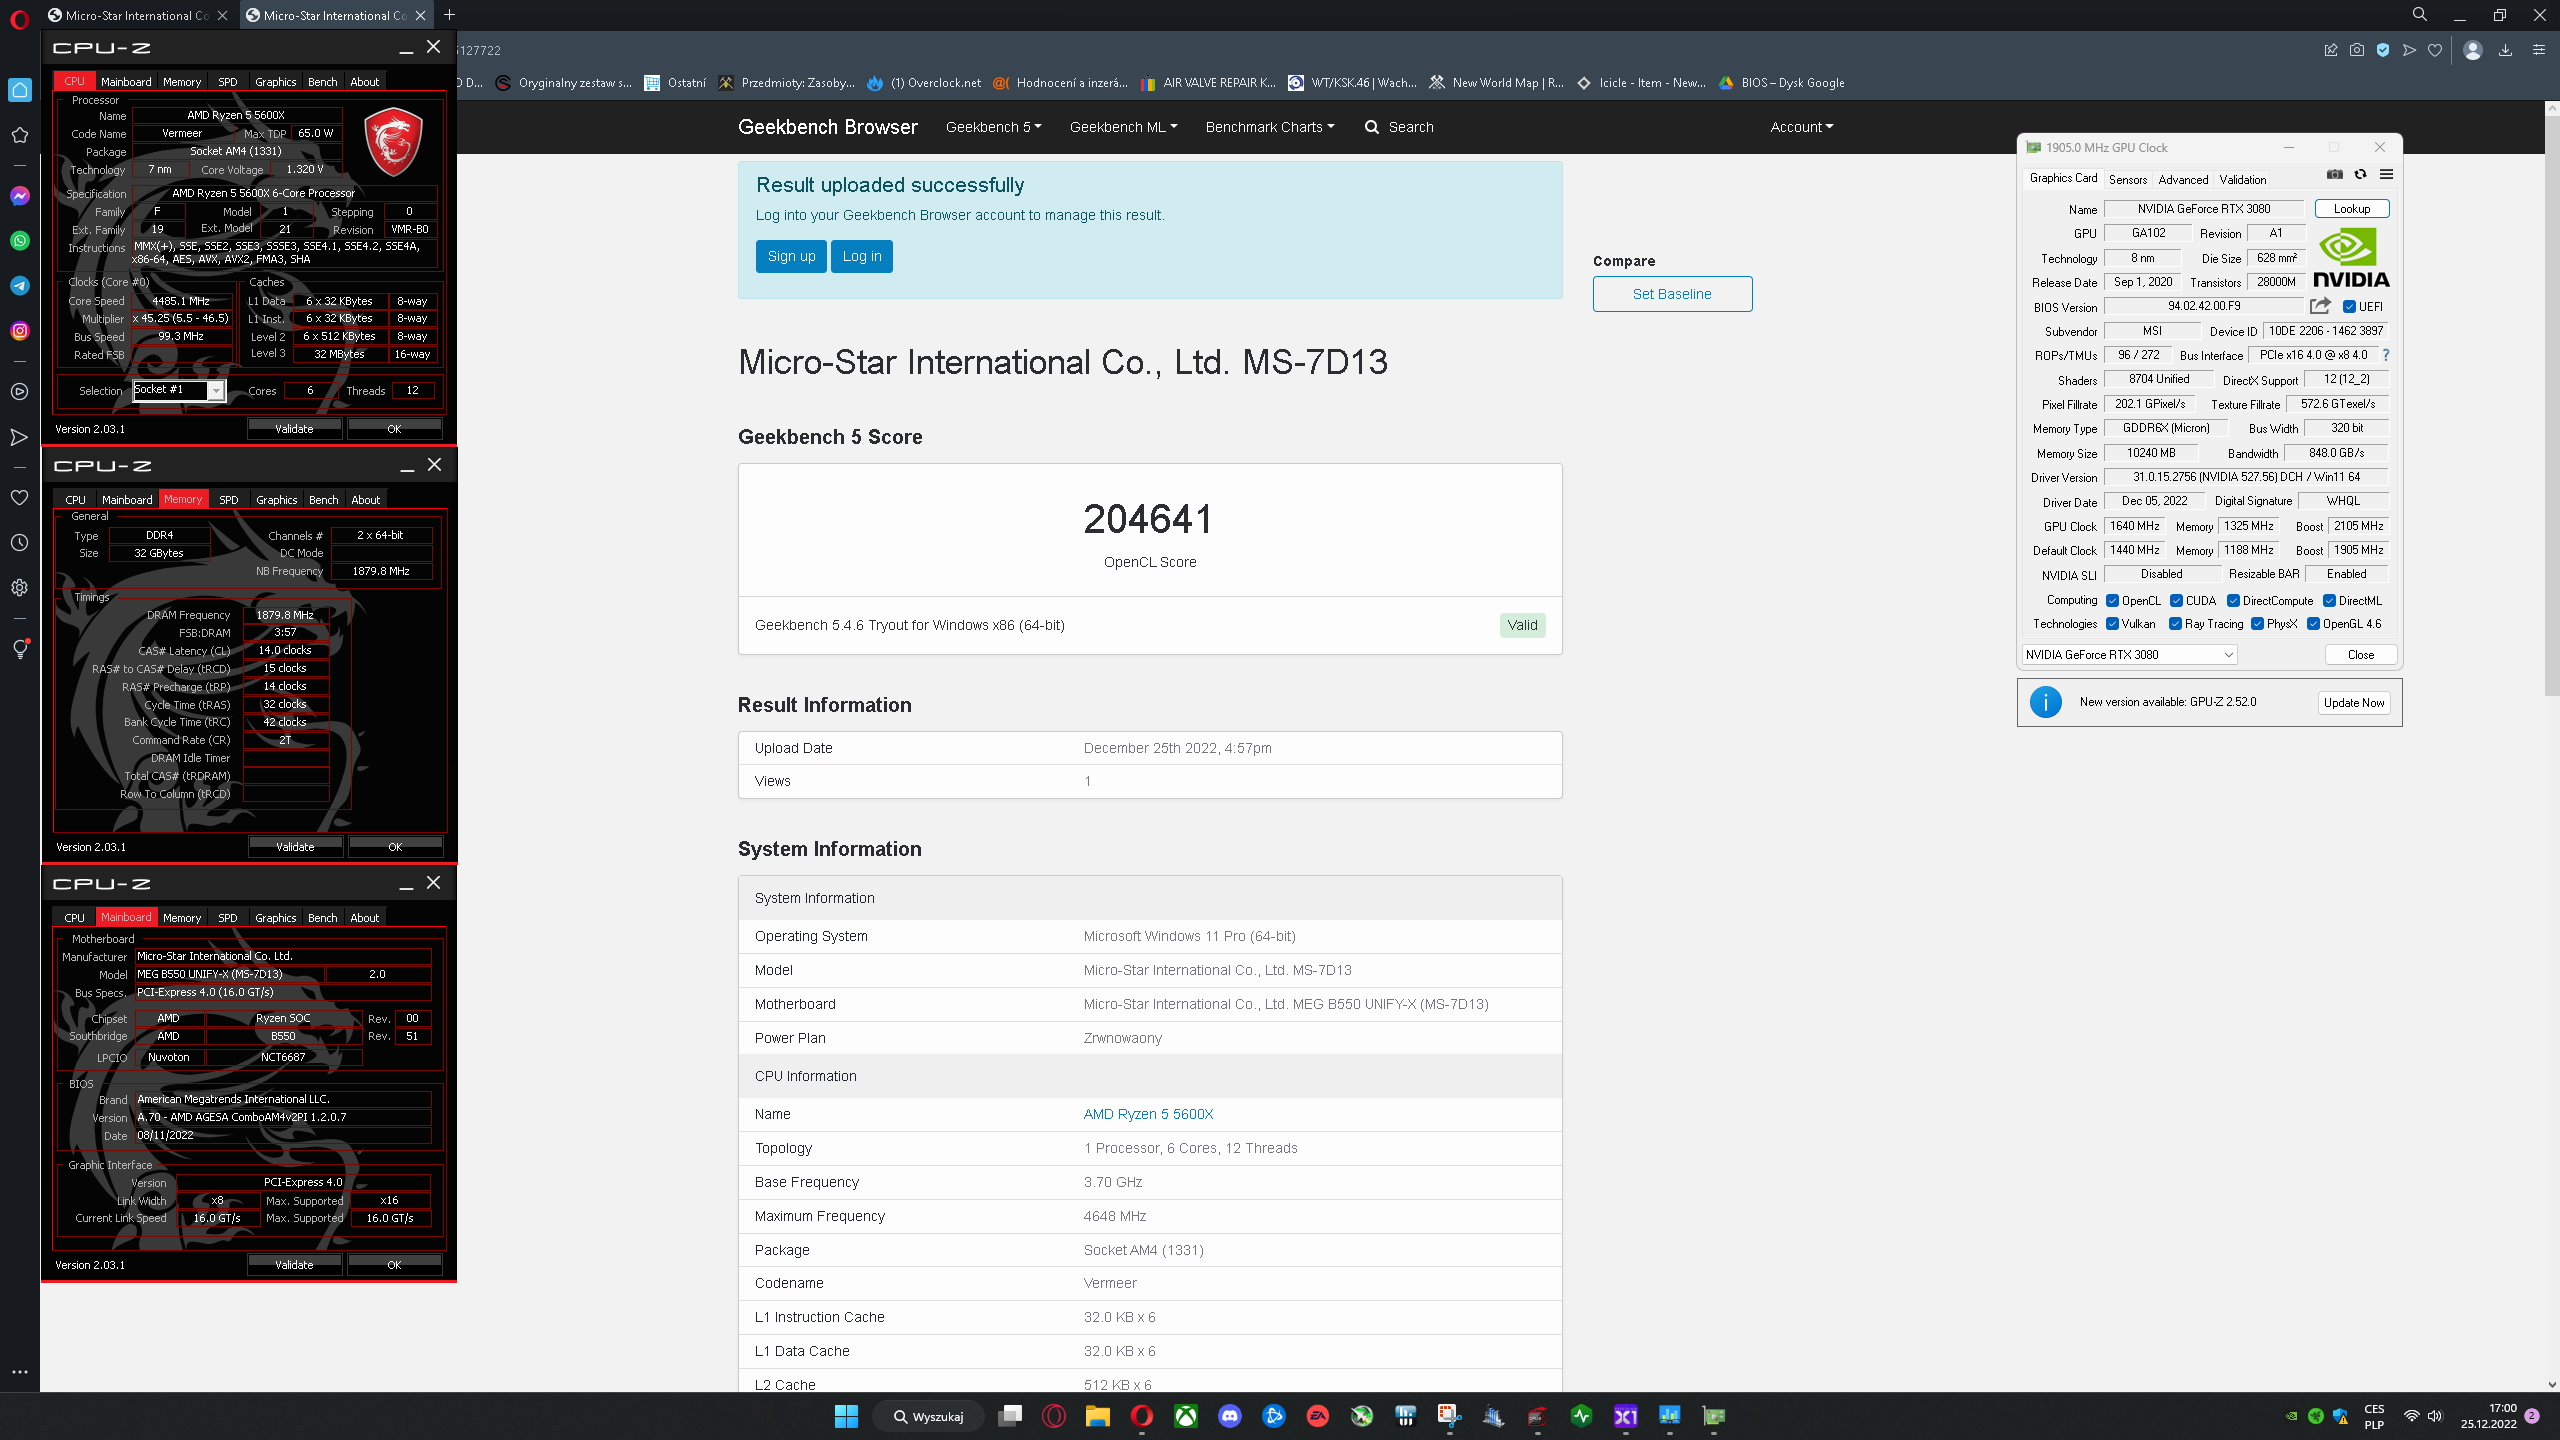Toggle the DirectML checkbox in GPU-Z
This screenshot has height=1440, width=2560.
point(2329,601)
